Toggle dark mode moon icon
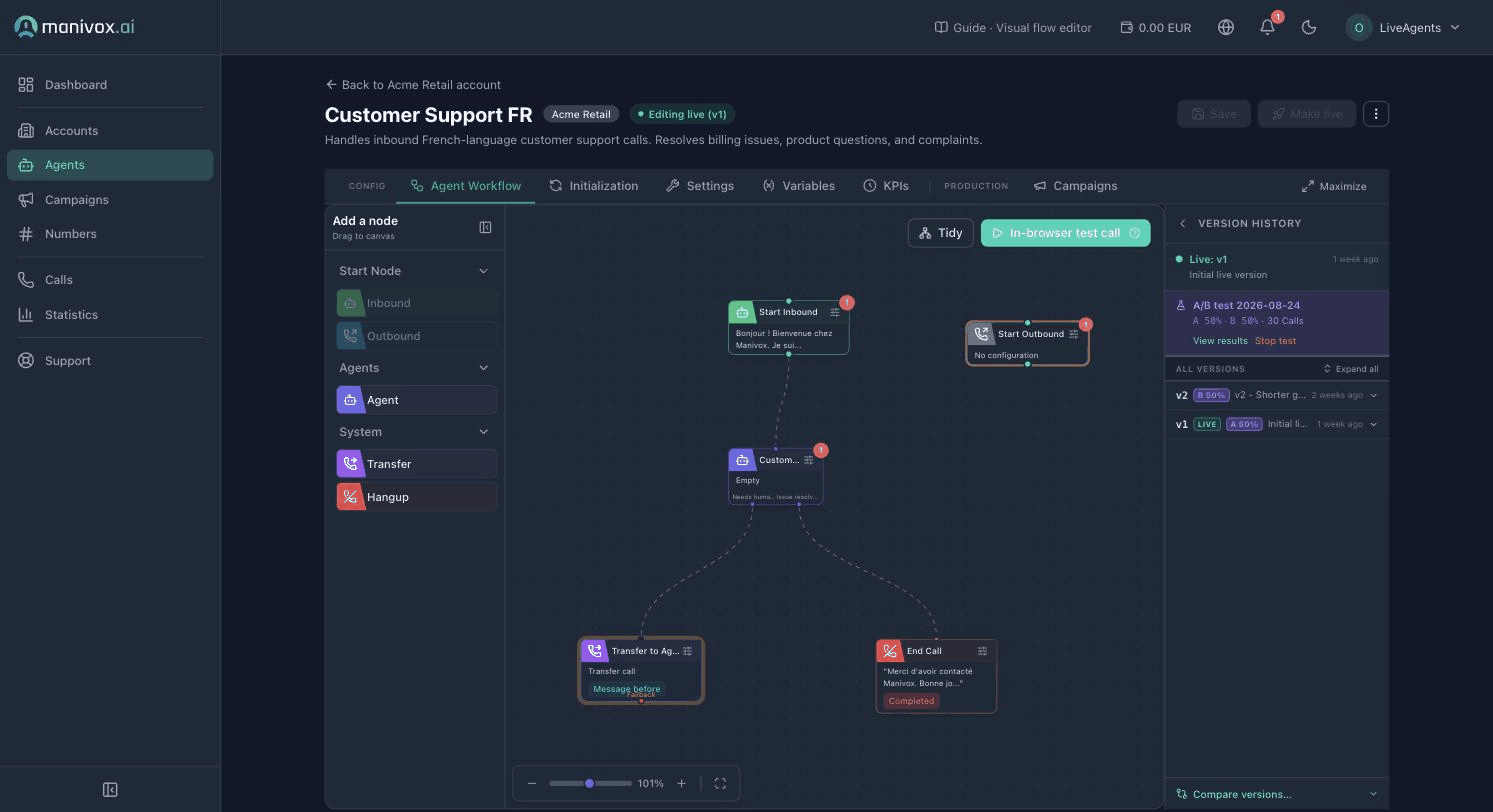The width and height of the screenshot is (1493, 812). pyautogui.click(x=1309, y=27)
